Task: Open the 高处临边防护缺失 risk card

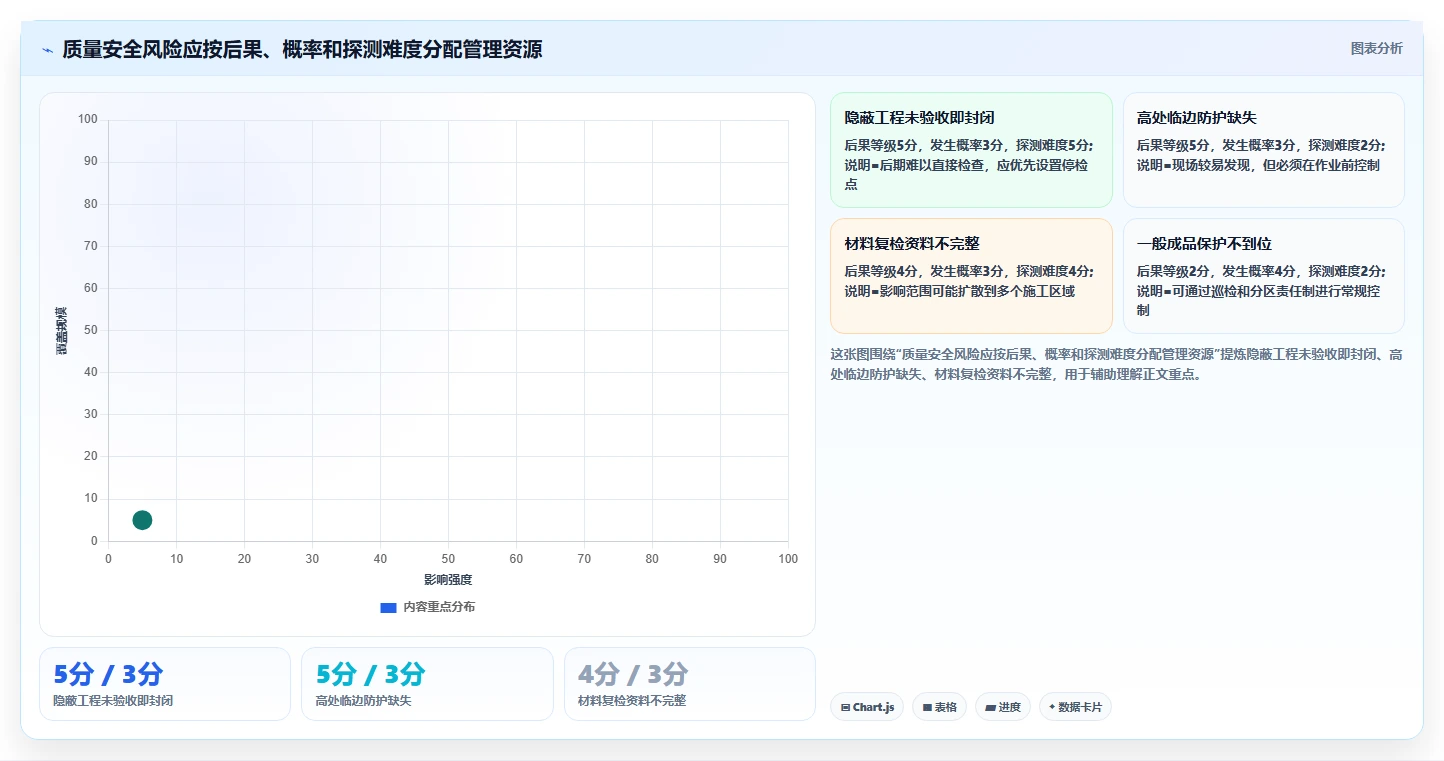Action: click(x=1264, y=150)
